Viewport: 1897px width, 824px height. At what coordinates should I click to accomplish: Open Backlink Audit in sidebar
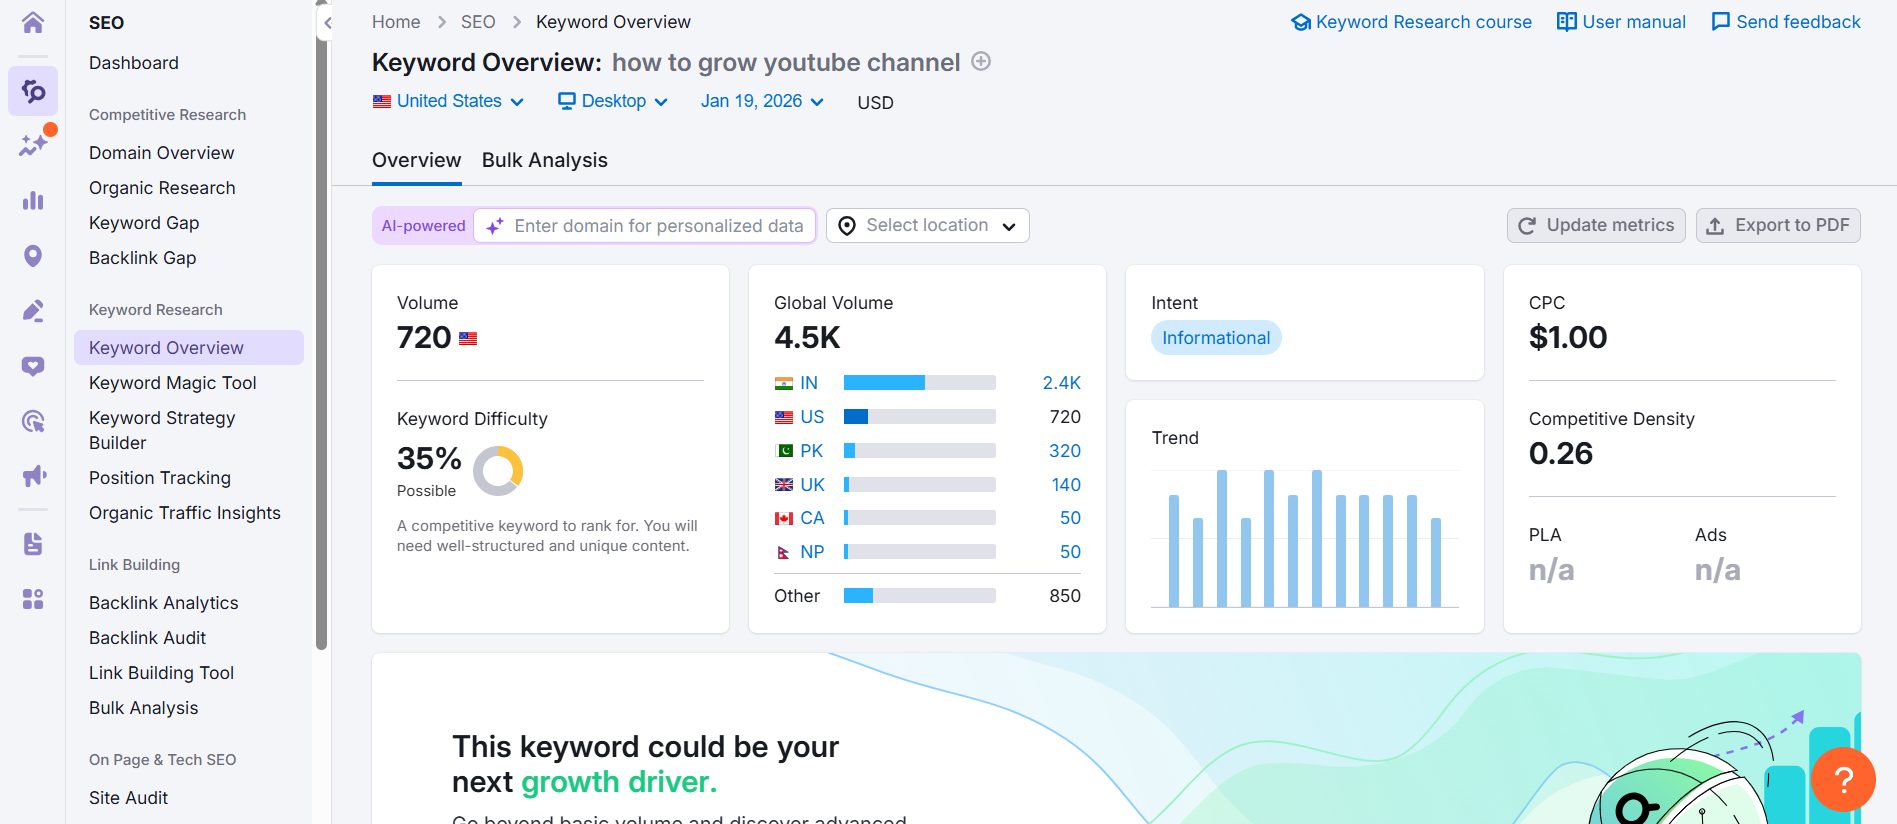(147, 638)
